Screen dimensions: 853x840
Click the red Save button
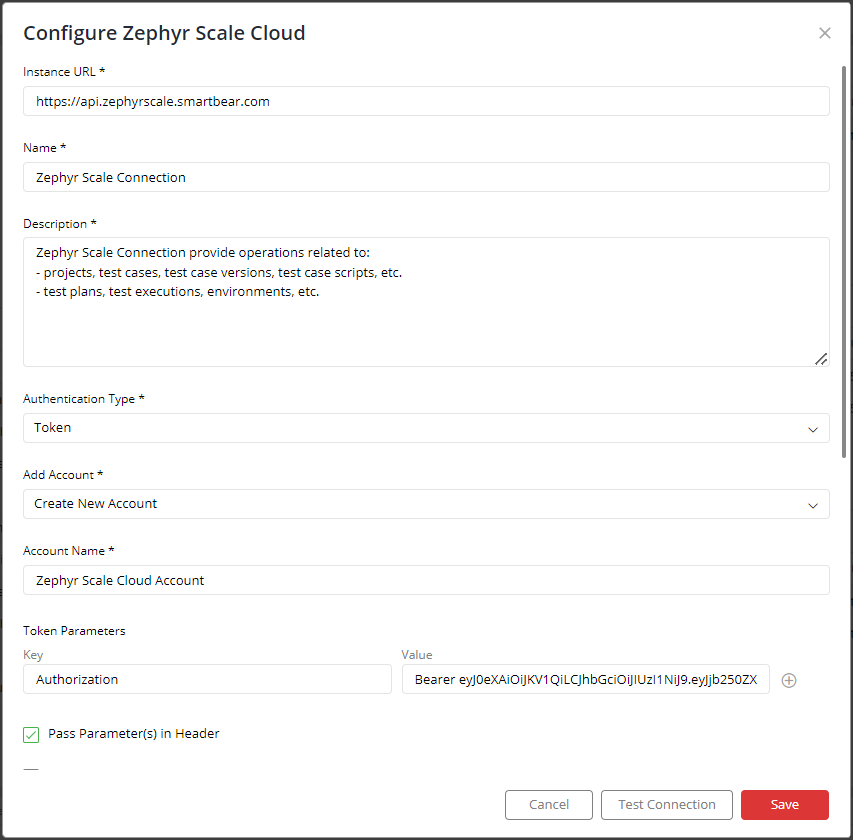(x=784, y=805)
